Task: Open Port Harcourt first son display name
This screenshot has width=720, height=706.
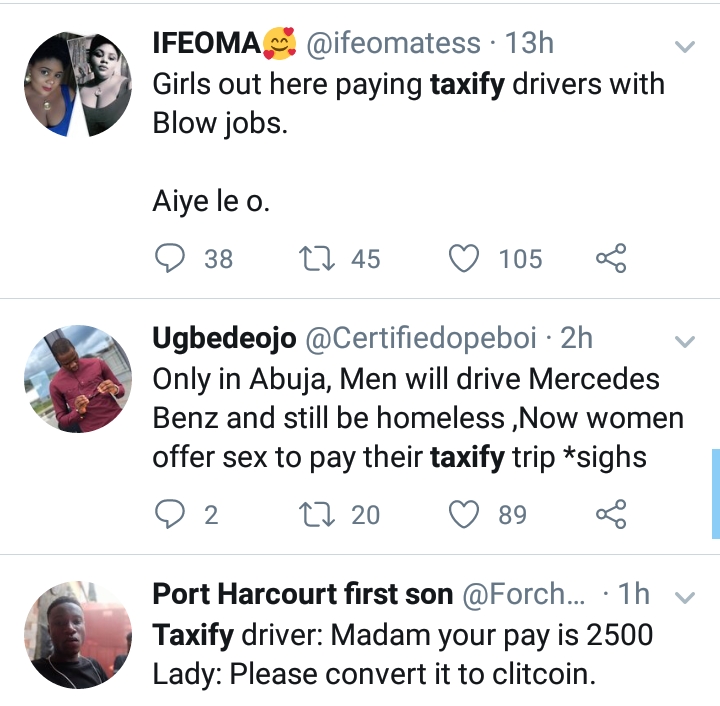Action: (x=302, y=594)
